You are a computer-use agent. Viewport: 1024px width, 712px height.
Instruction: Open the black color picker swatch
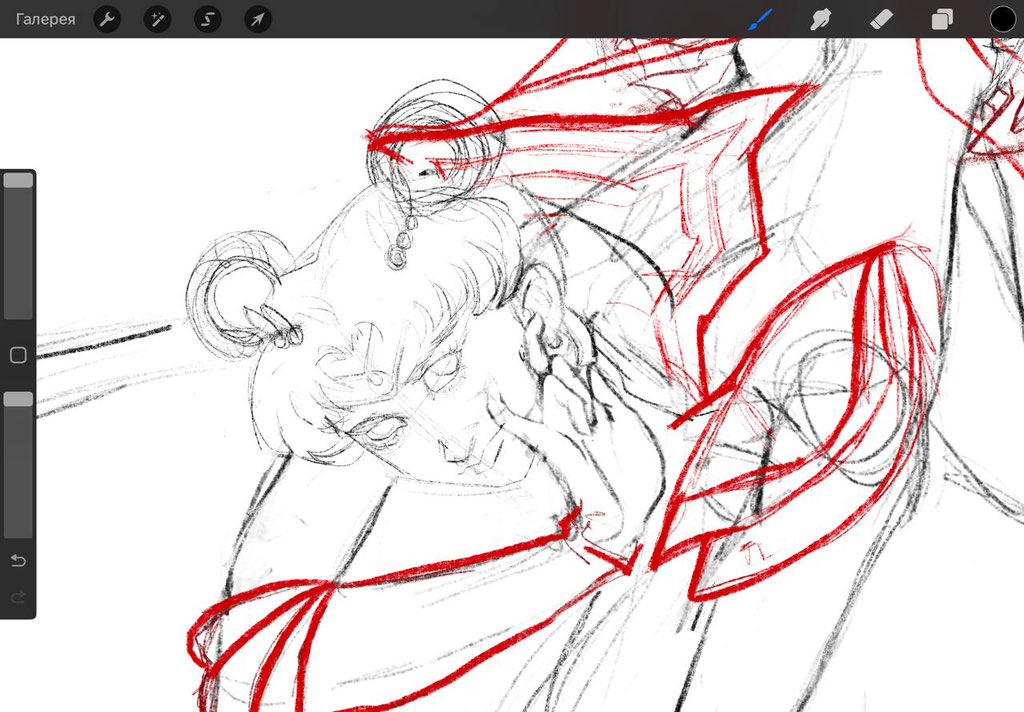coord(1003,20)
